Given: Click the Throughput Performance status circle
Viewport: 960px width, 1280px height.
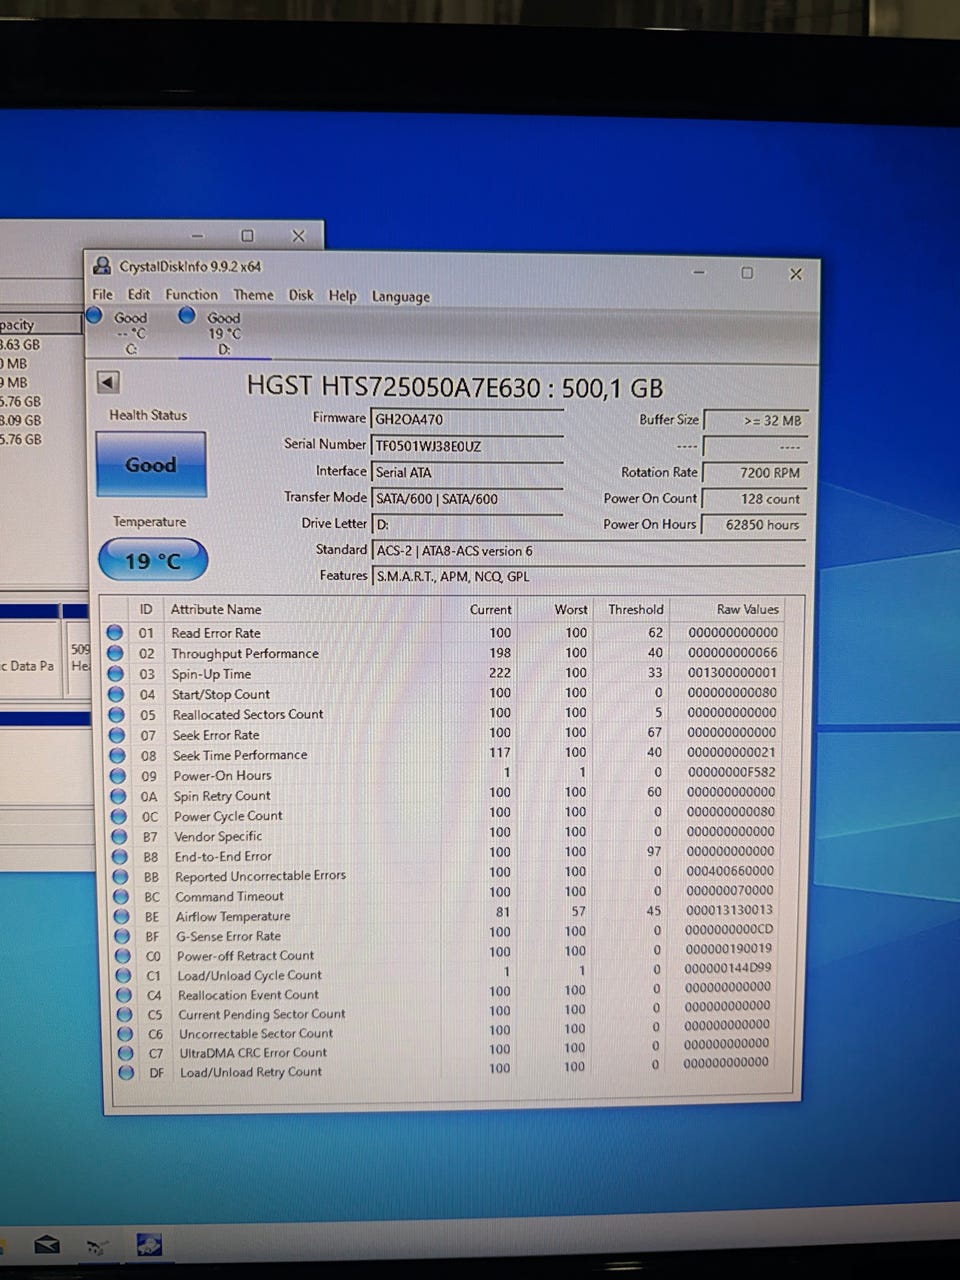Looking at the screenshot, I should click(115, 653).
